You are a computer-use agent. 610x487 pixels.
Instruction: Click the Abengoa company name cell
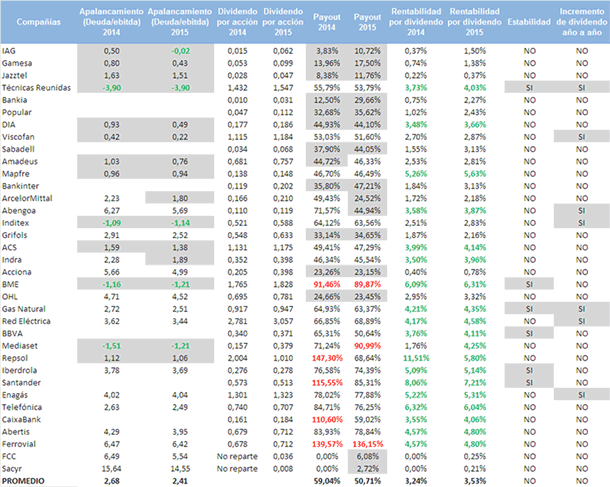tap(19, 211)
